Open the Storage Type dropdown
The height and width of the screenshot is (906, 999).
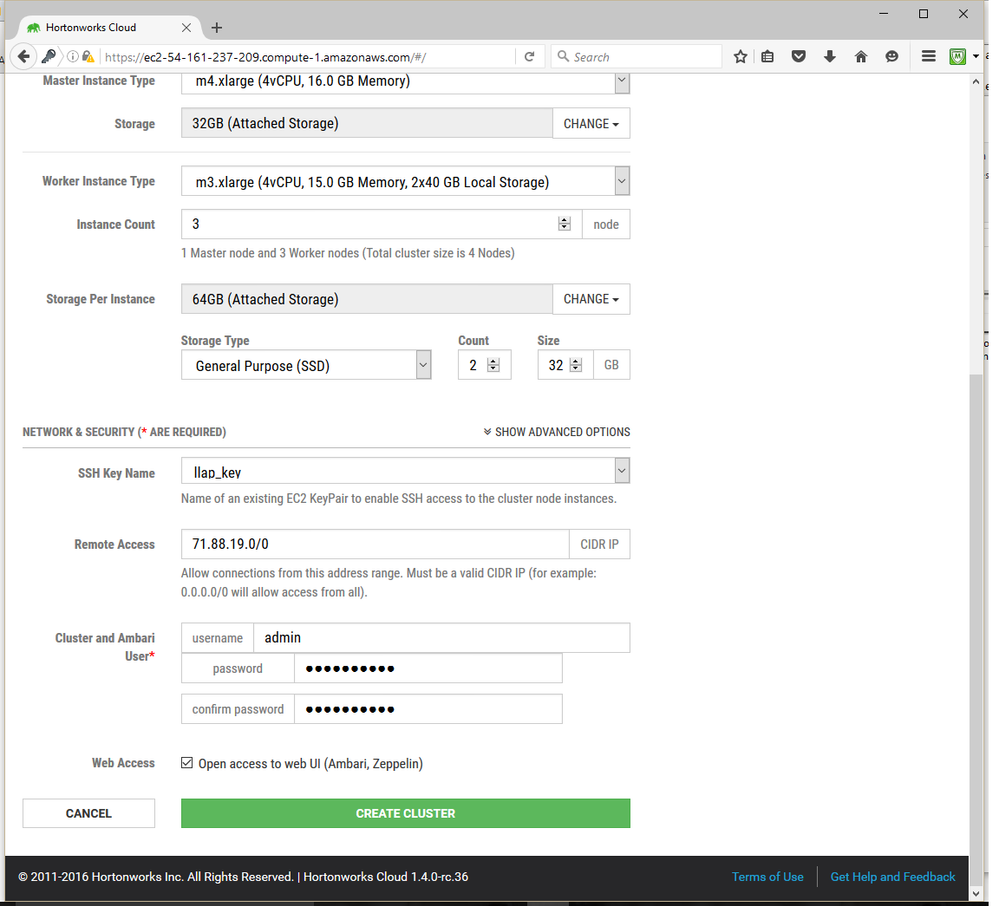pos(422,364)
